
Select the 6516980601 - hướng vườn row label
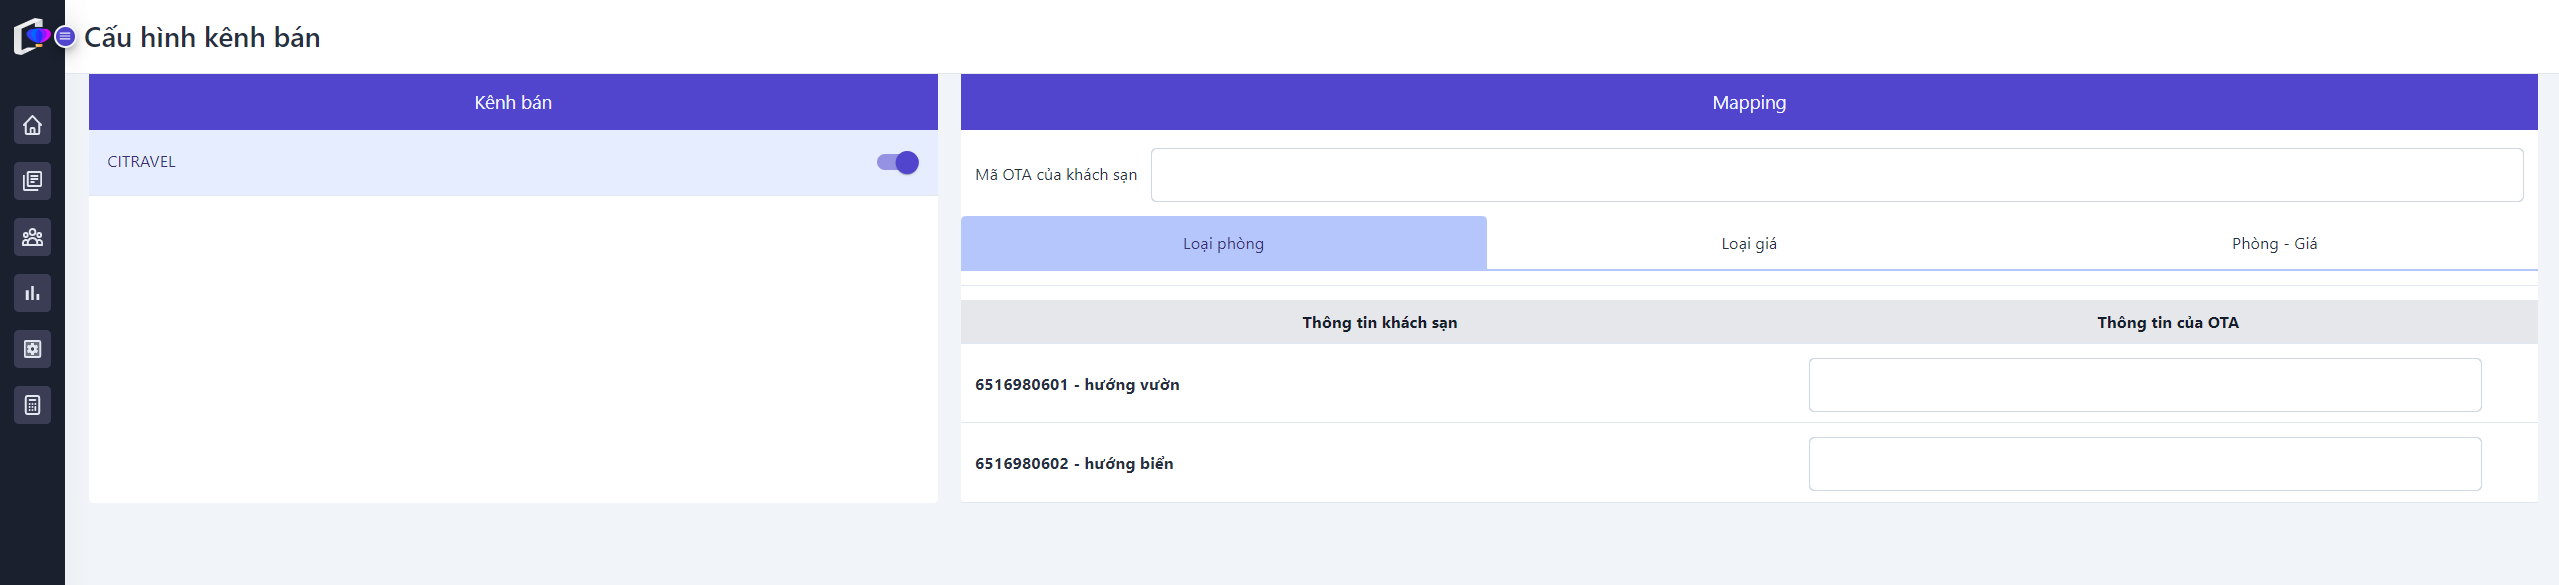click(1077, 385)
